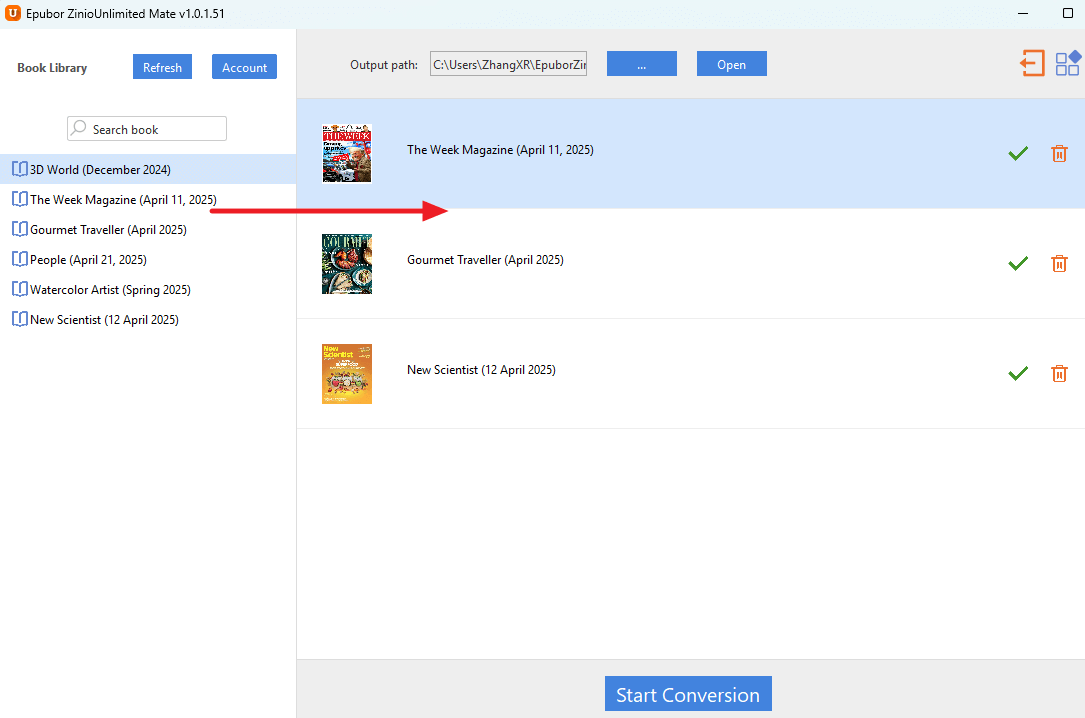
Task: Click green checkmark for Gourmet Traveller
Action: (1018, 264)
